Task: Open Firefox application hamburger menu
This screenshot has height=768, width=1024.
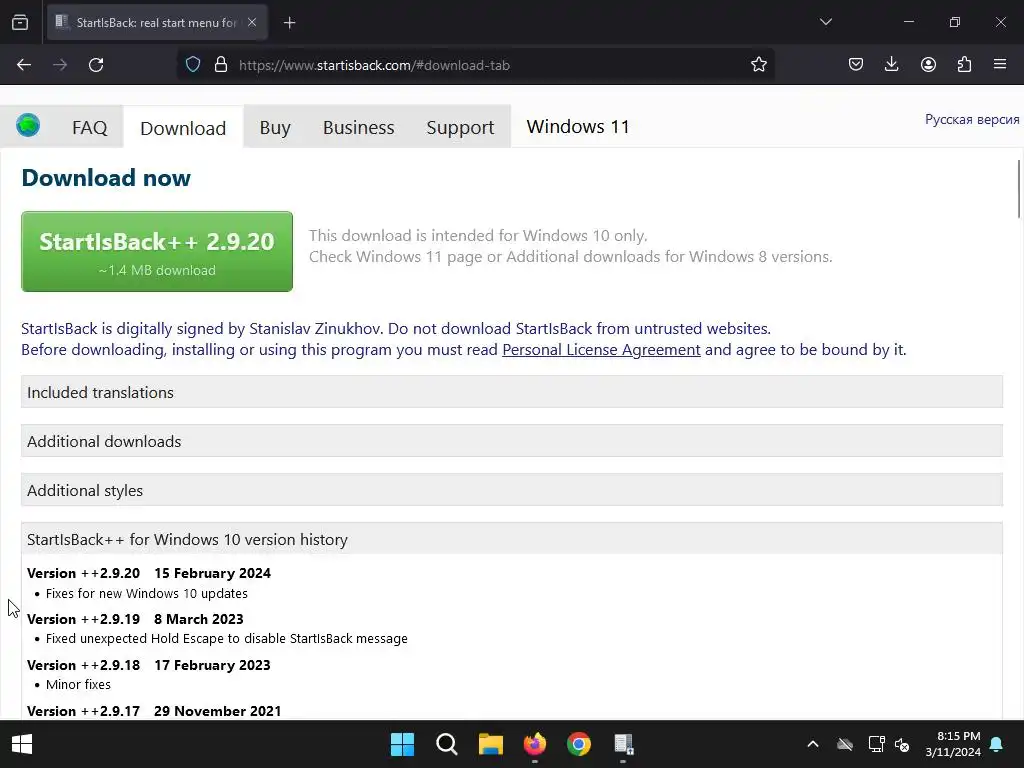Action: click(x=1000, y=65)
